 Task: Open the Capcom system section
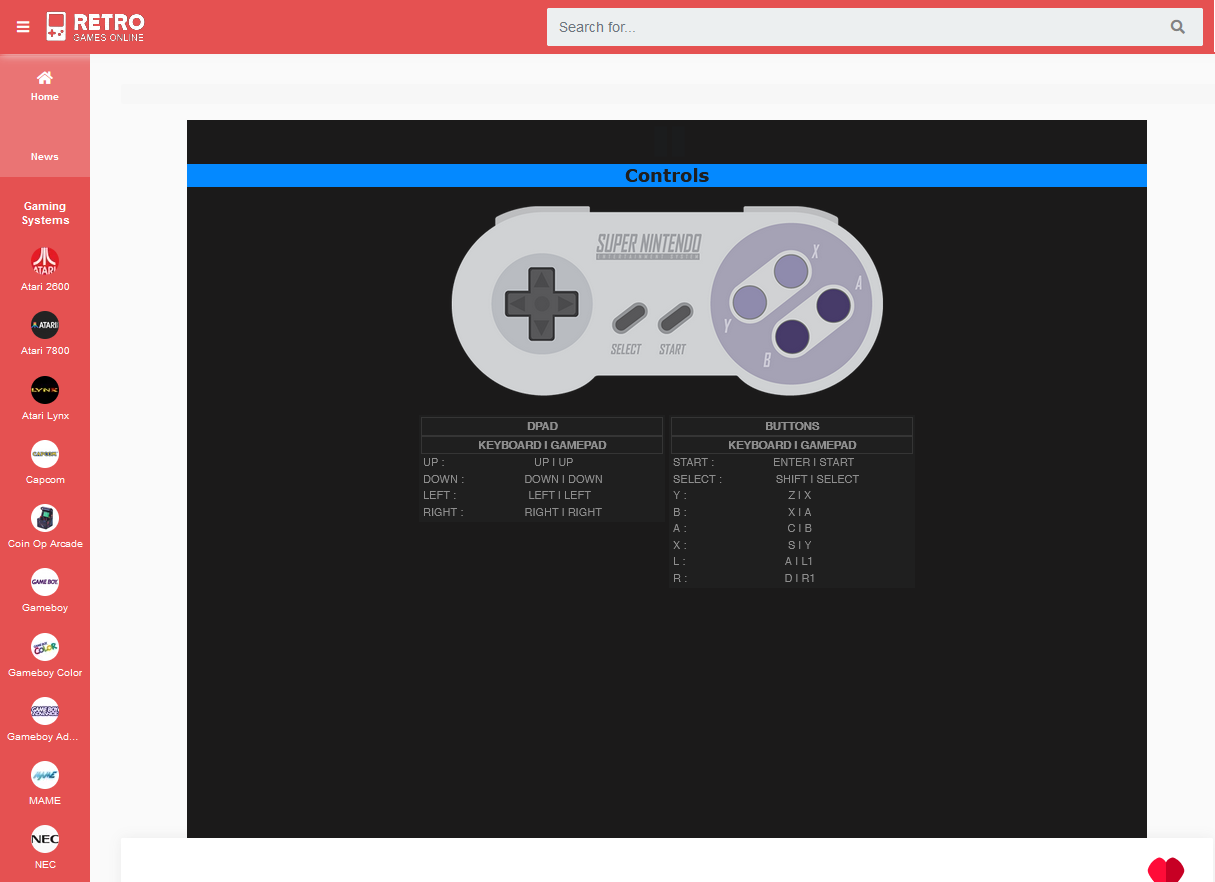point(44,454)
